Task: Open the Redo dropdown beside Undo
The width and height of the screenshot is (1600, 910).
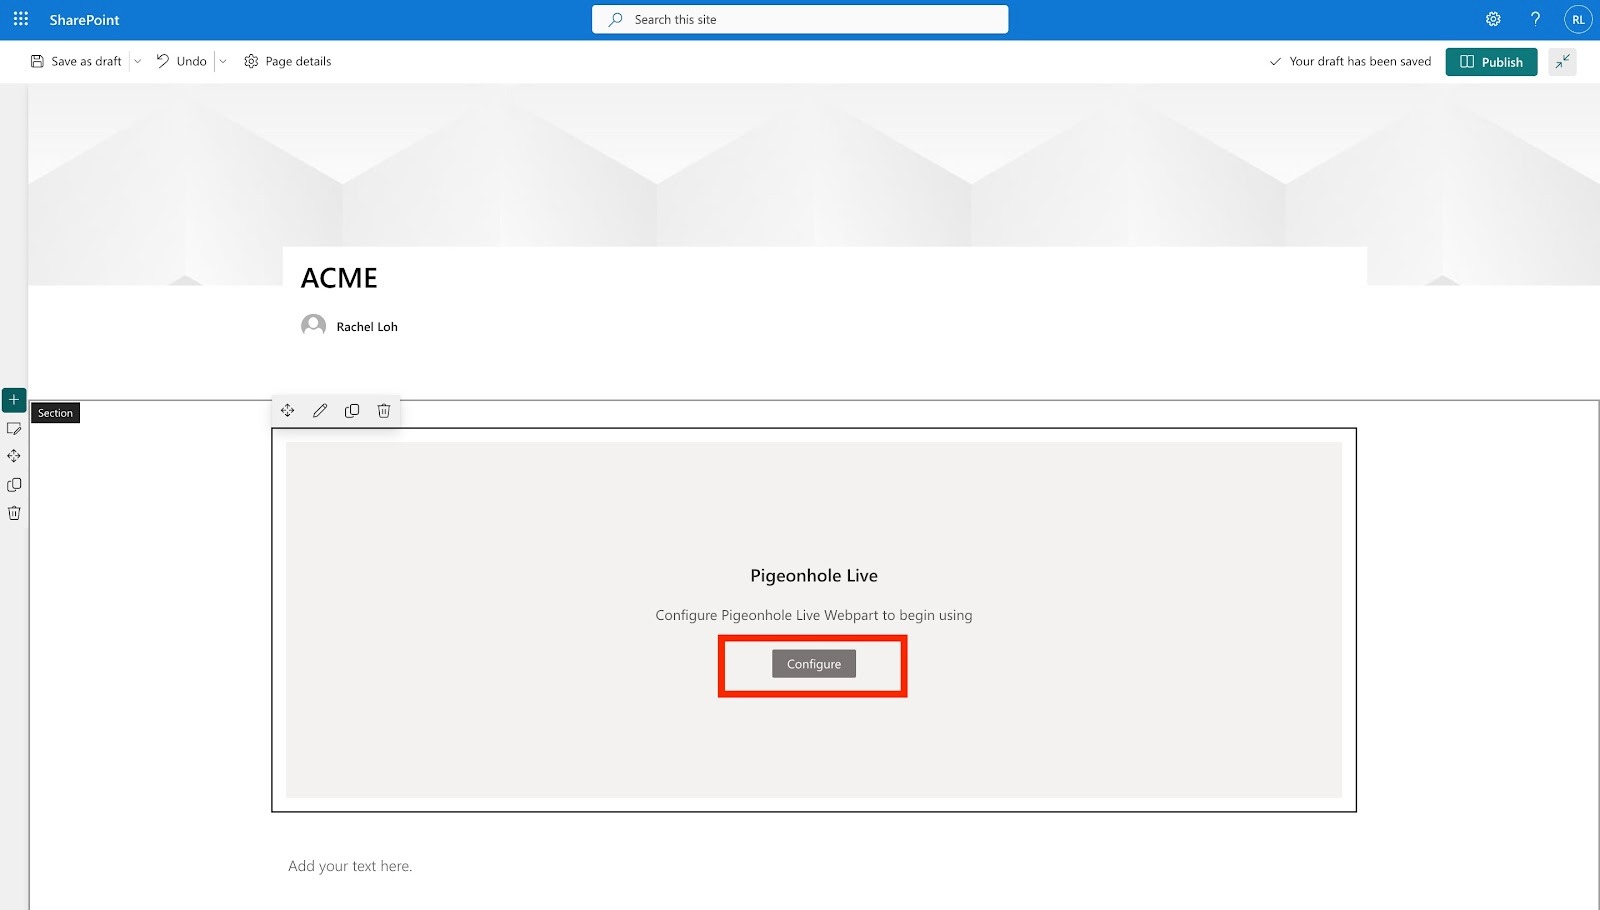Action: [x=222, y=61]
